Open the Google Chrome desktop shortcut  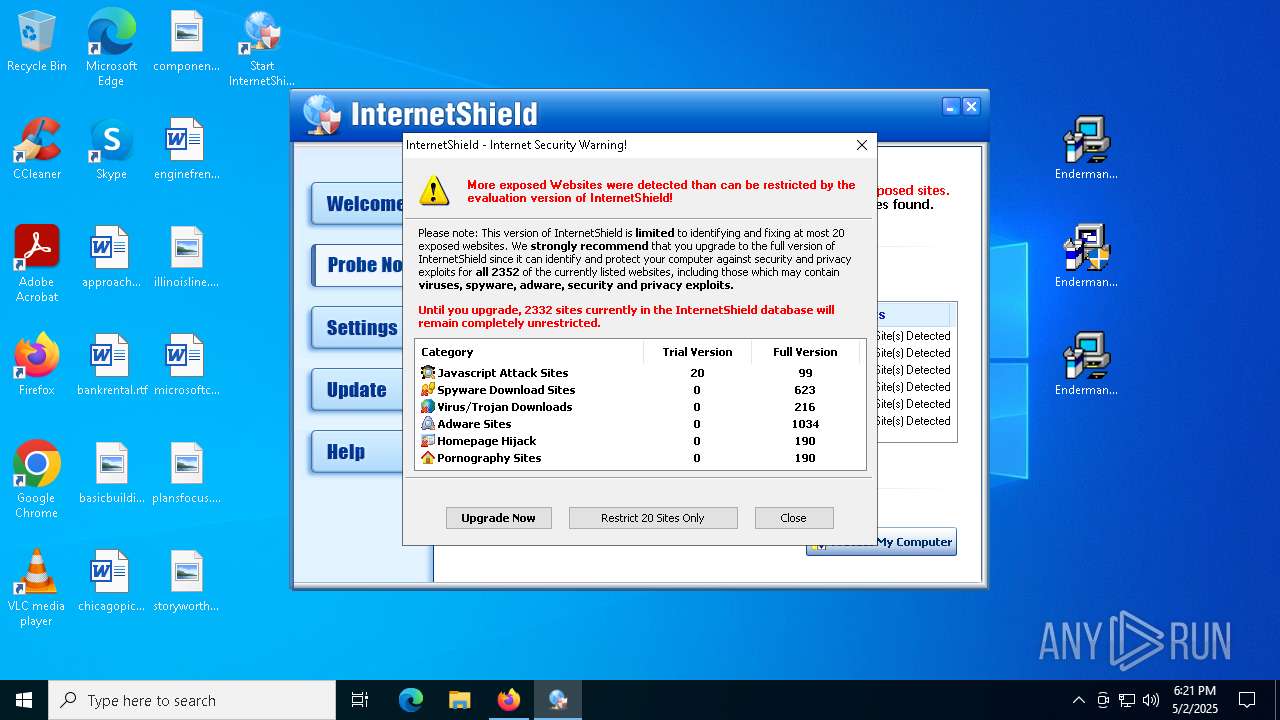pyautogui.click(x=37, y=479)
